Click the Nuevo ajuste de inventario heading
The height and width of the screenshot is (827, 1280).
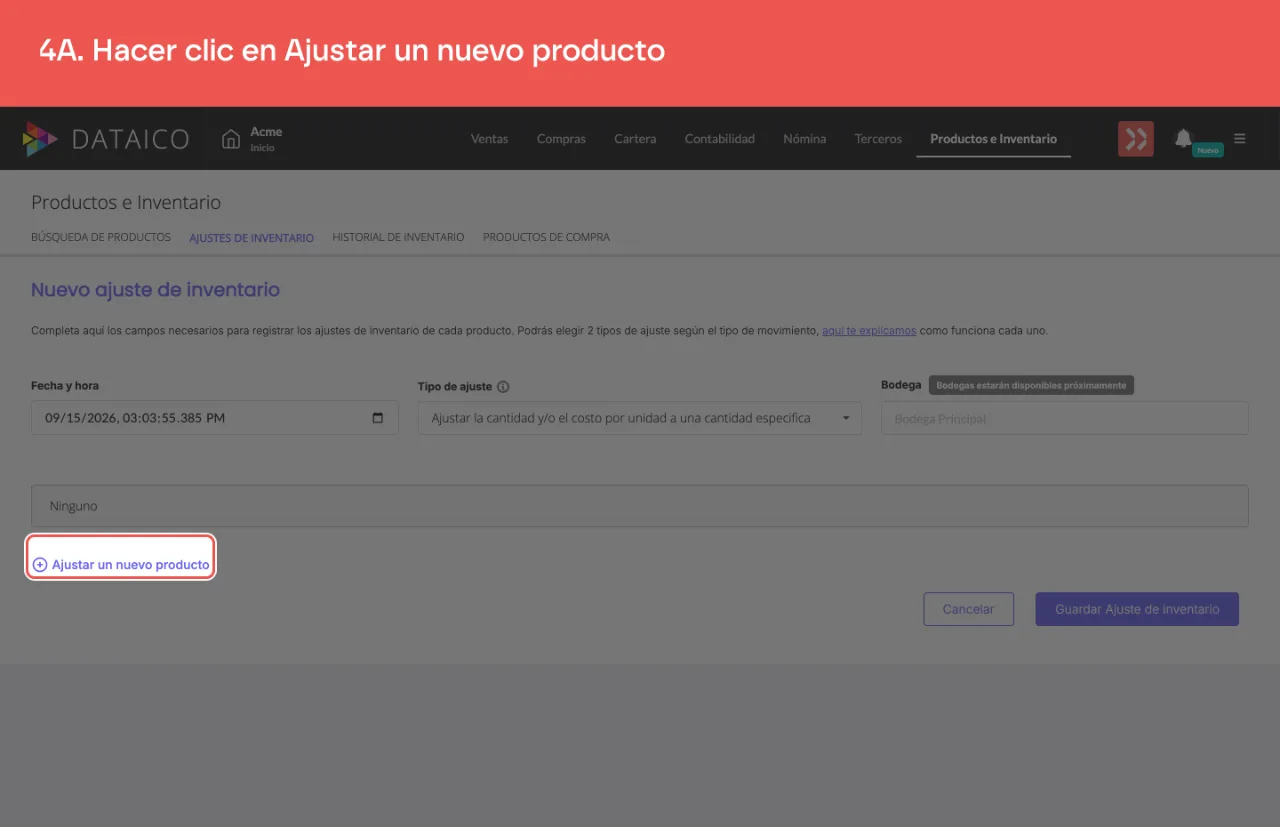coord(155,290)
